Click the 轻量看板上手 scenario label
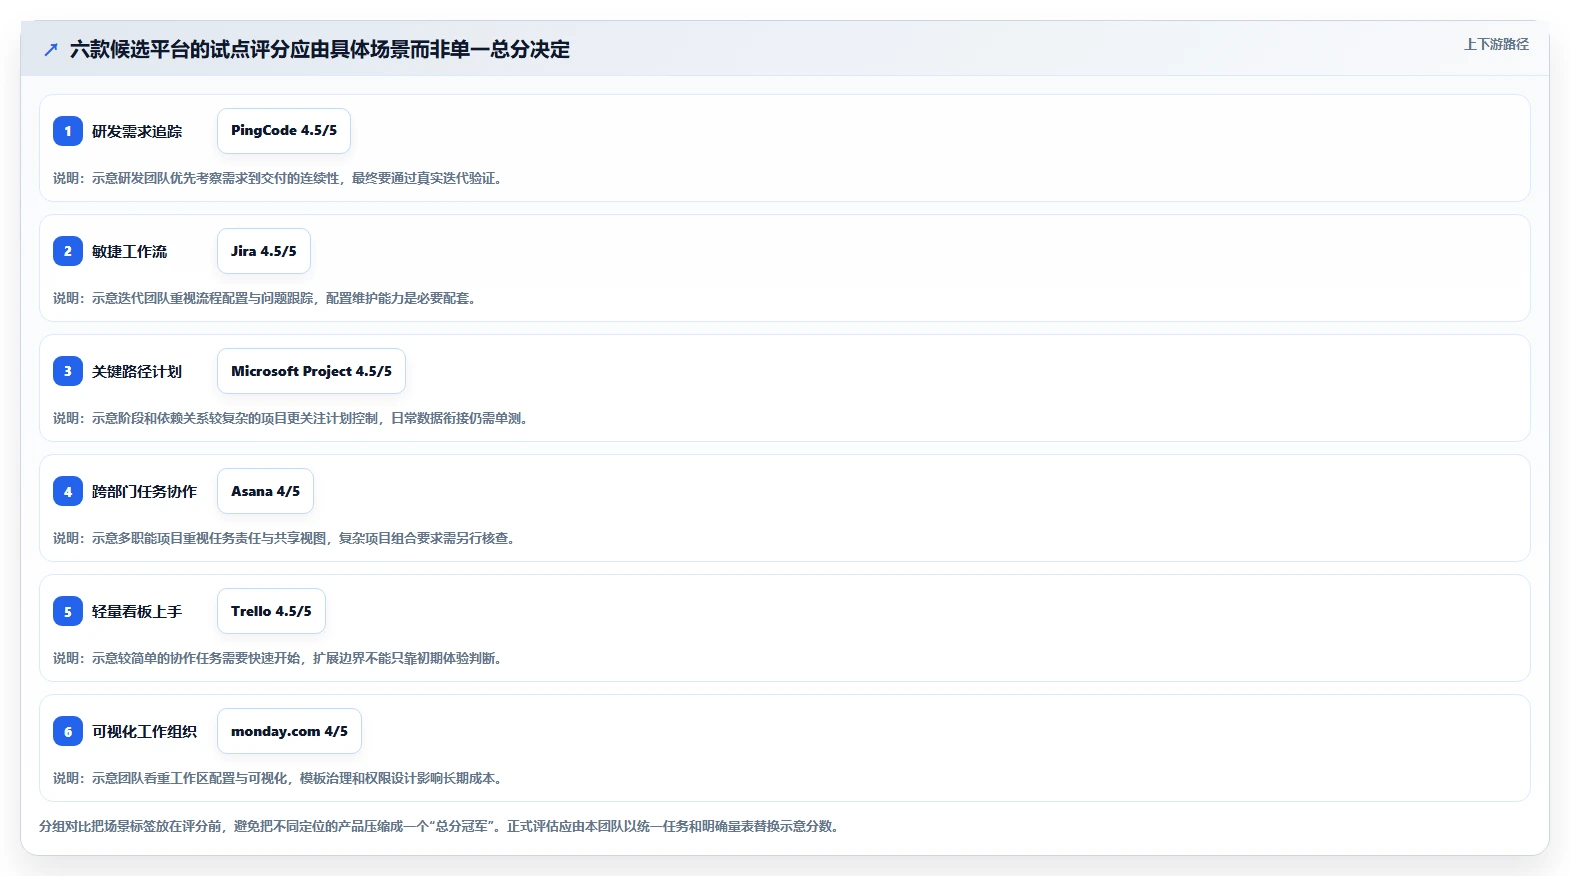The width and height of the screenshot is (1570, 876). 137,611
